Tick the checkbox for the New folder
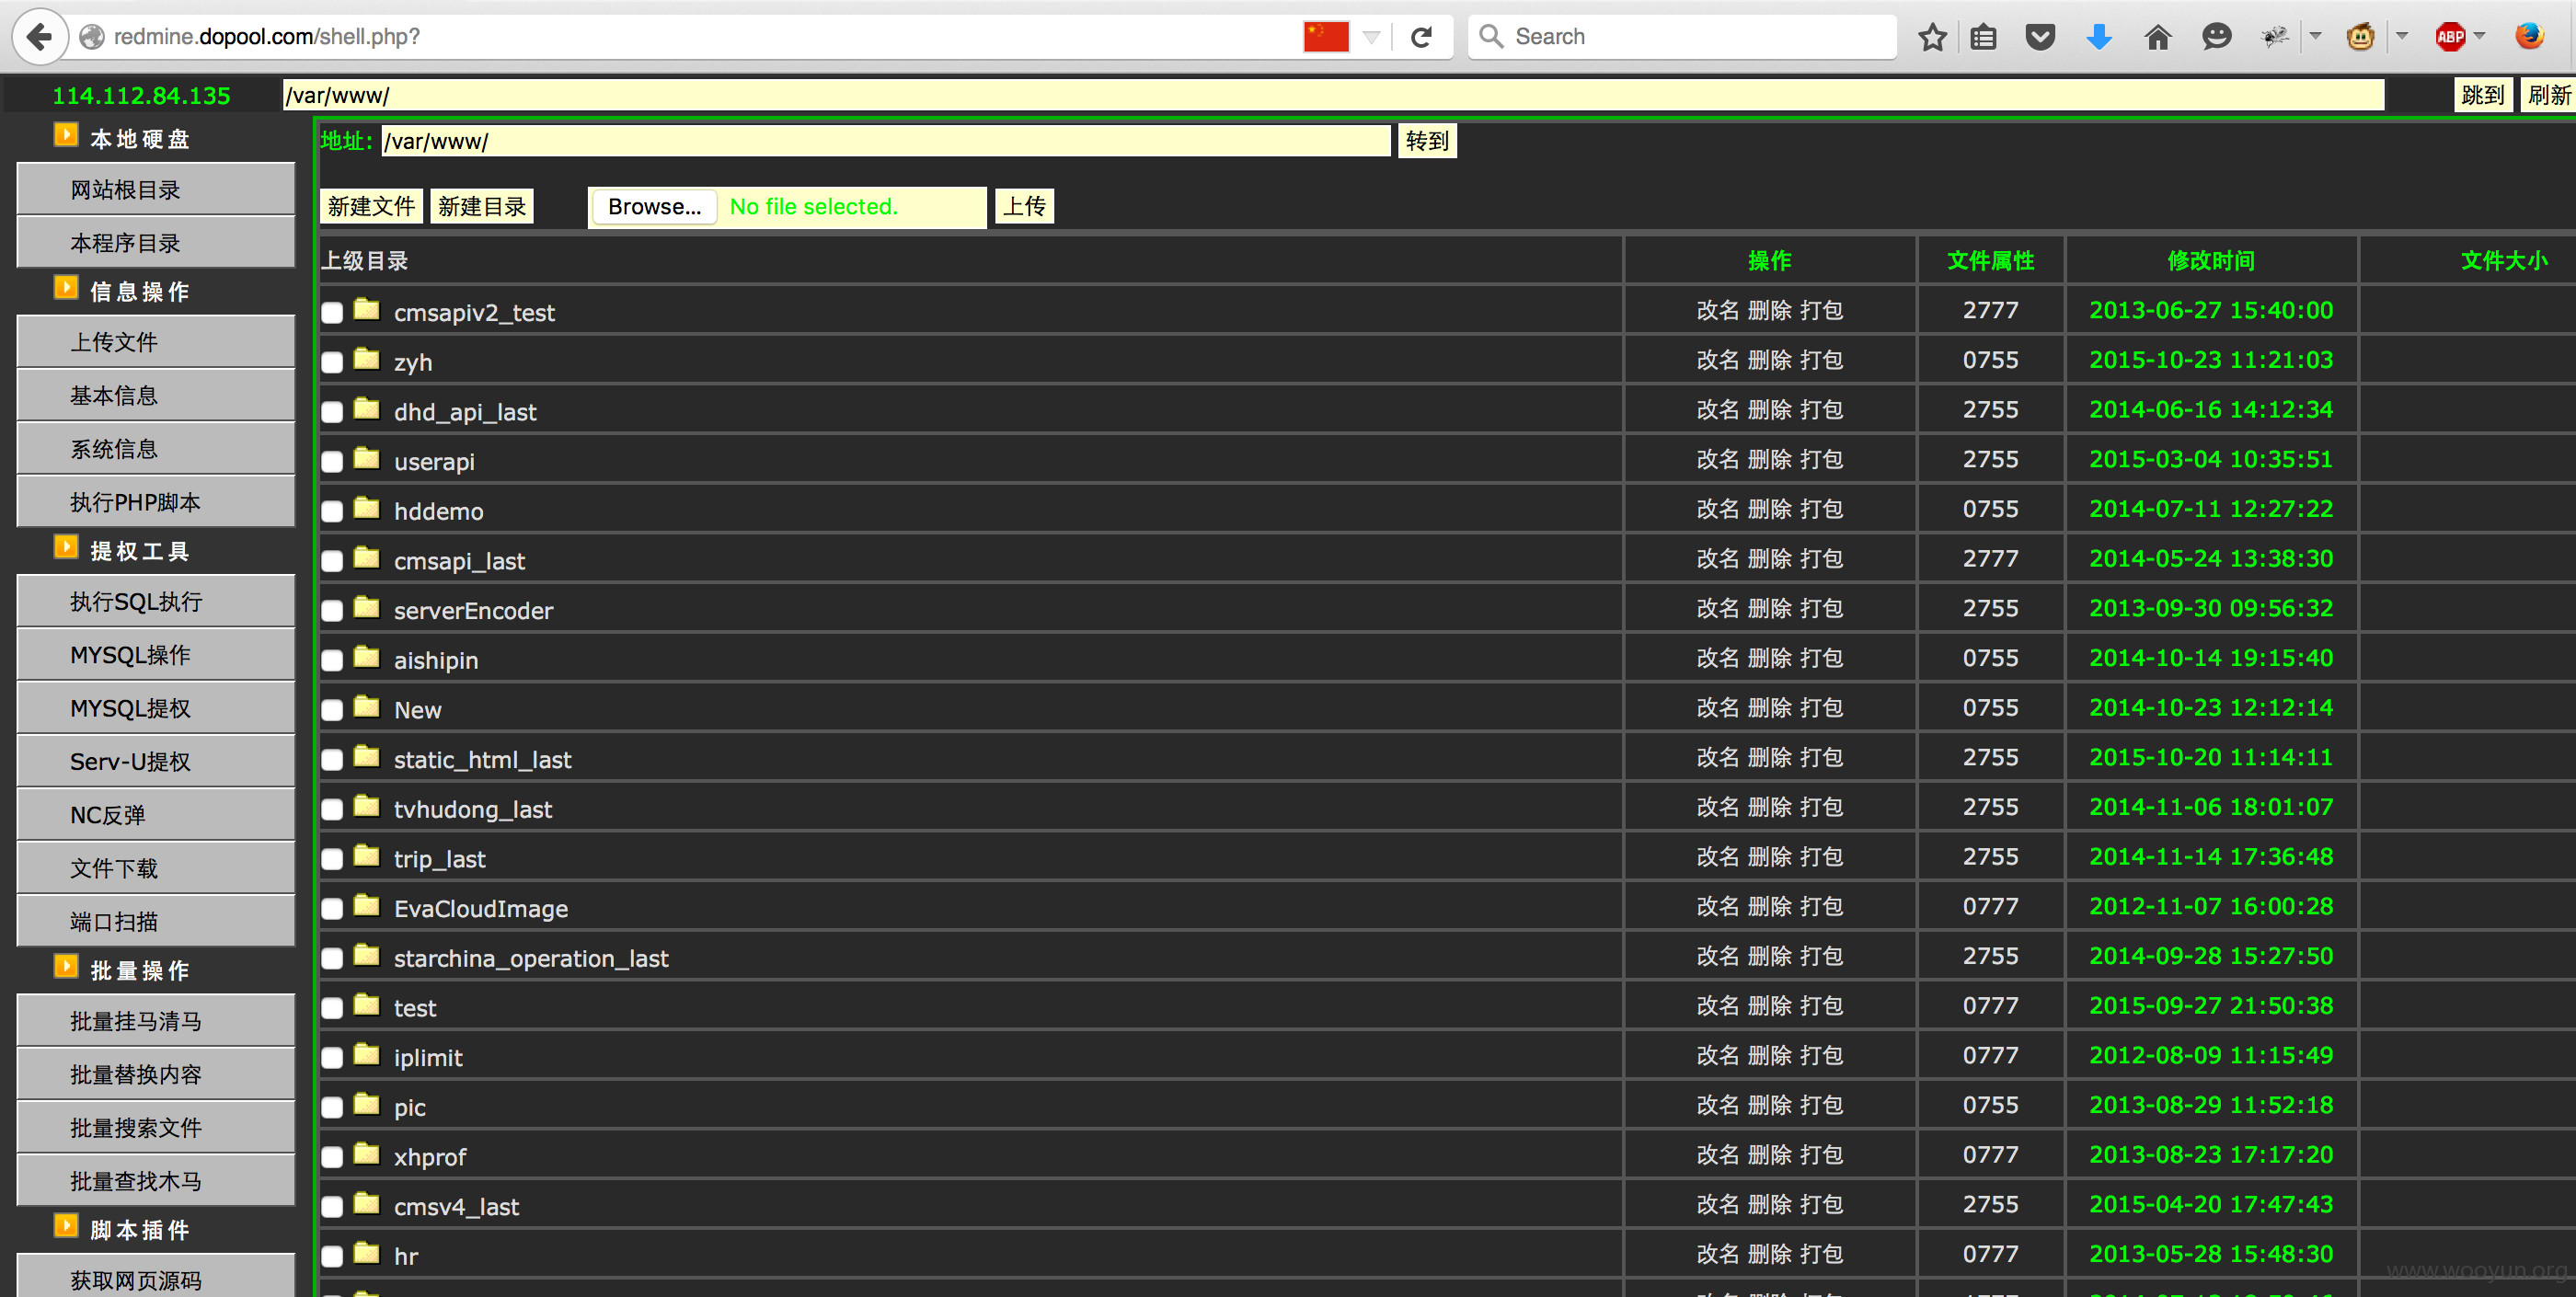 [332, 710]
